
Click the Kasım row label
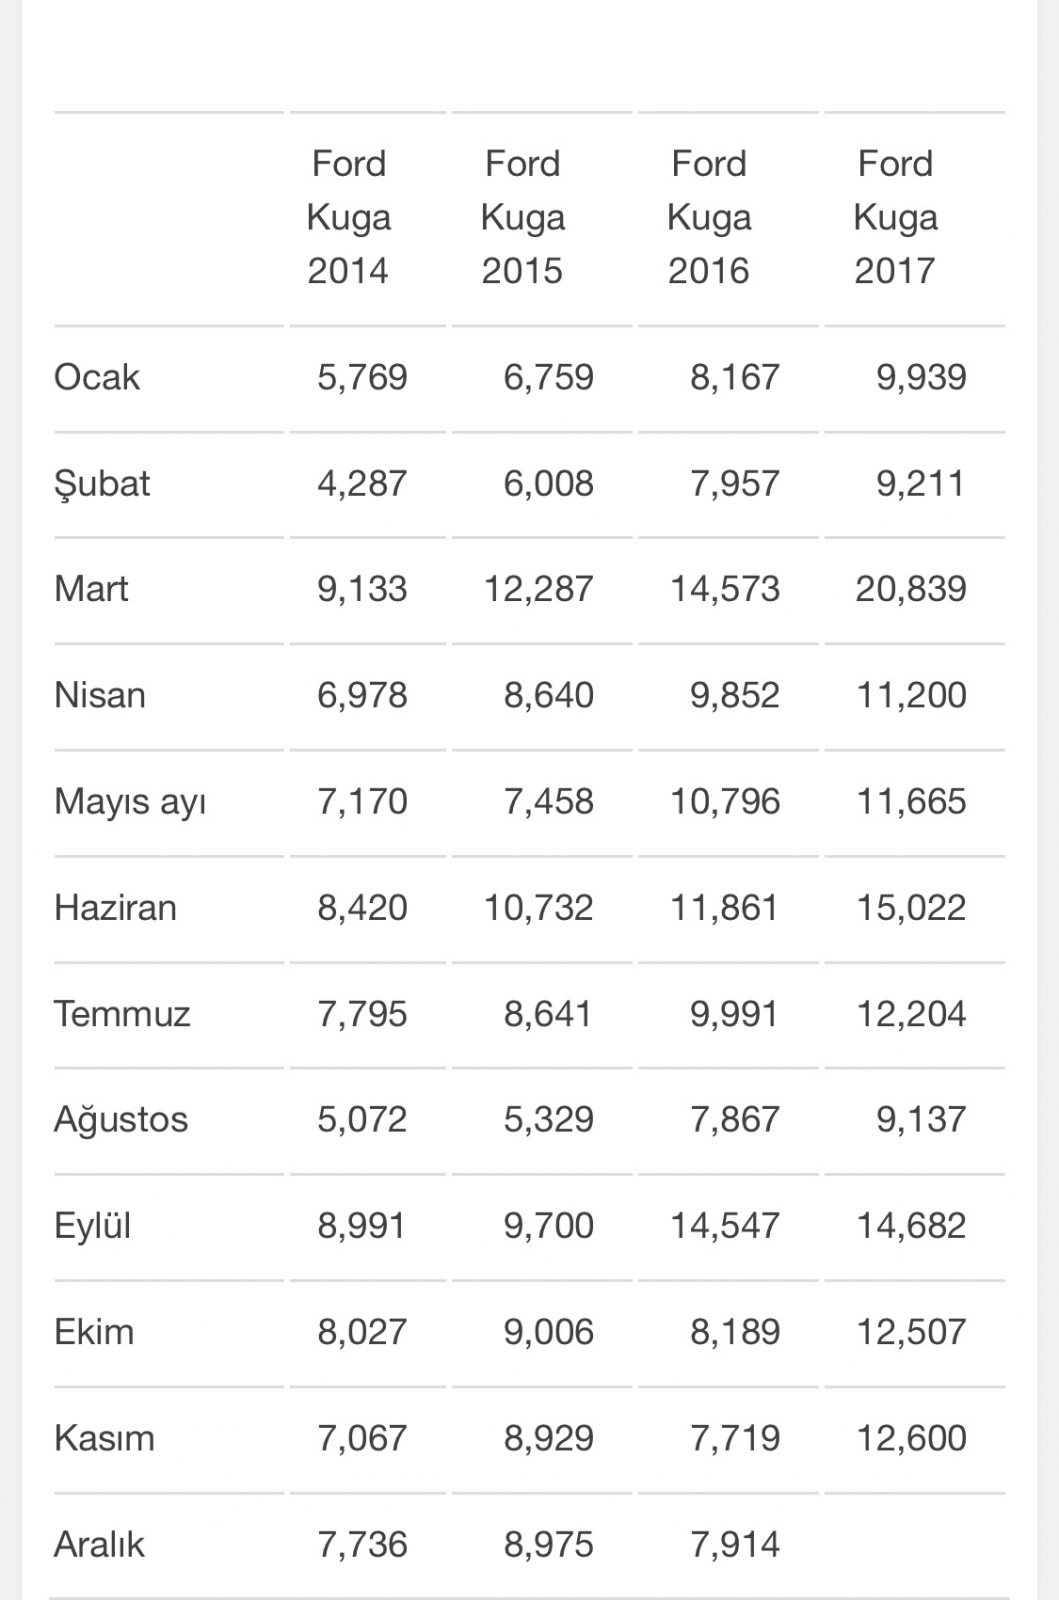104,1439
